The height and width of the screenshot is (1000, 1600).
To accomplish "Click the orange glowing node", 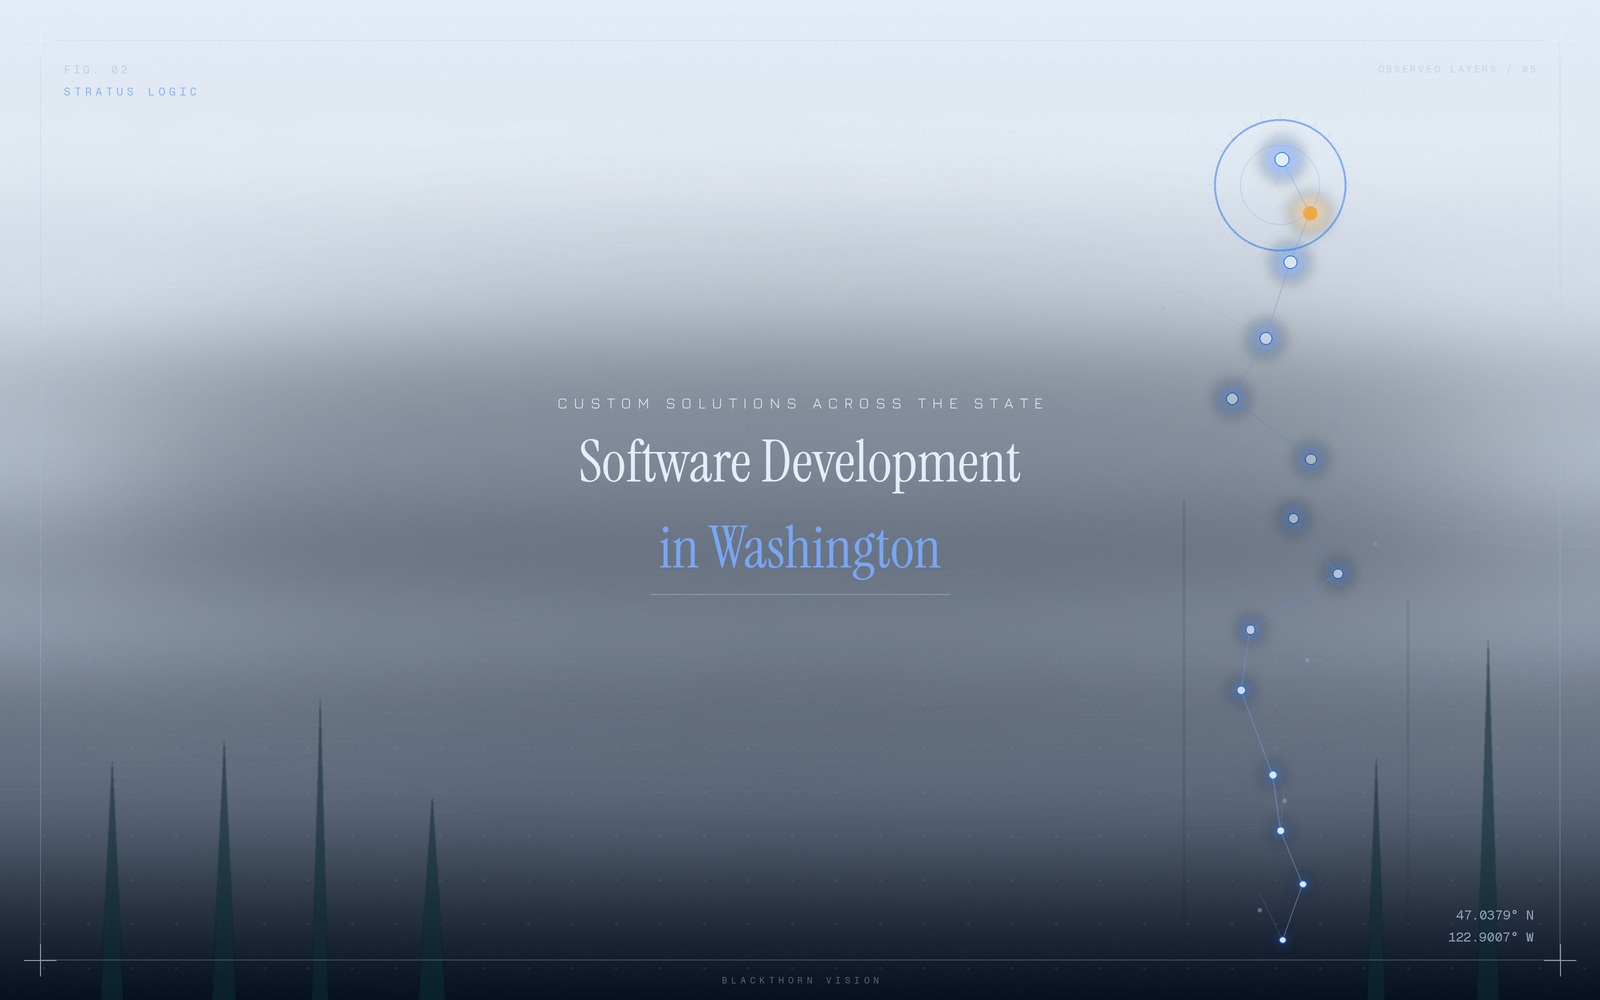I will (1310, 213).
